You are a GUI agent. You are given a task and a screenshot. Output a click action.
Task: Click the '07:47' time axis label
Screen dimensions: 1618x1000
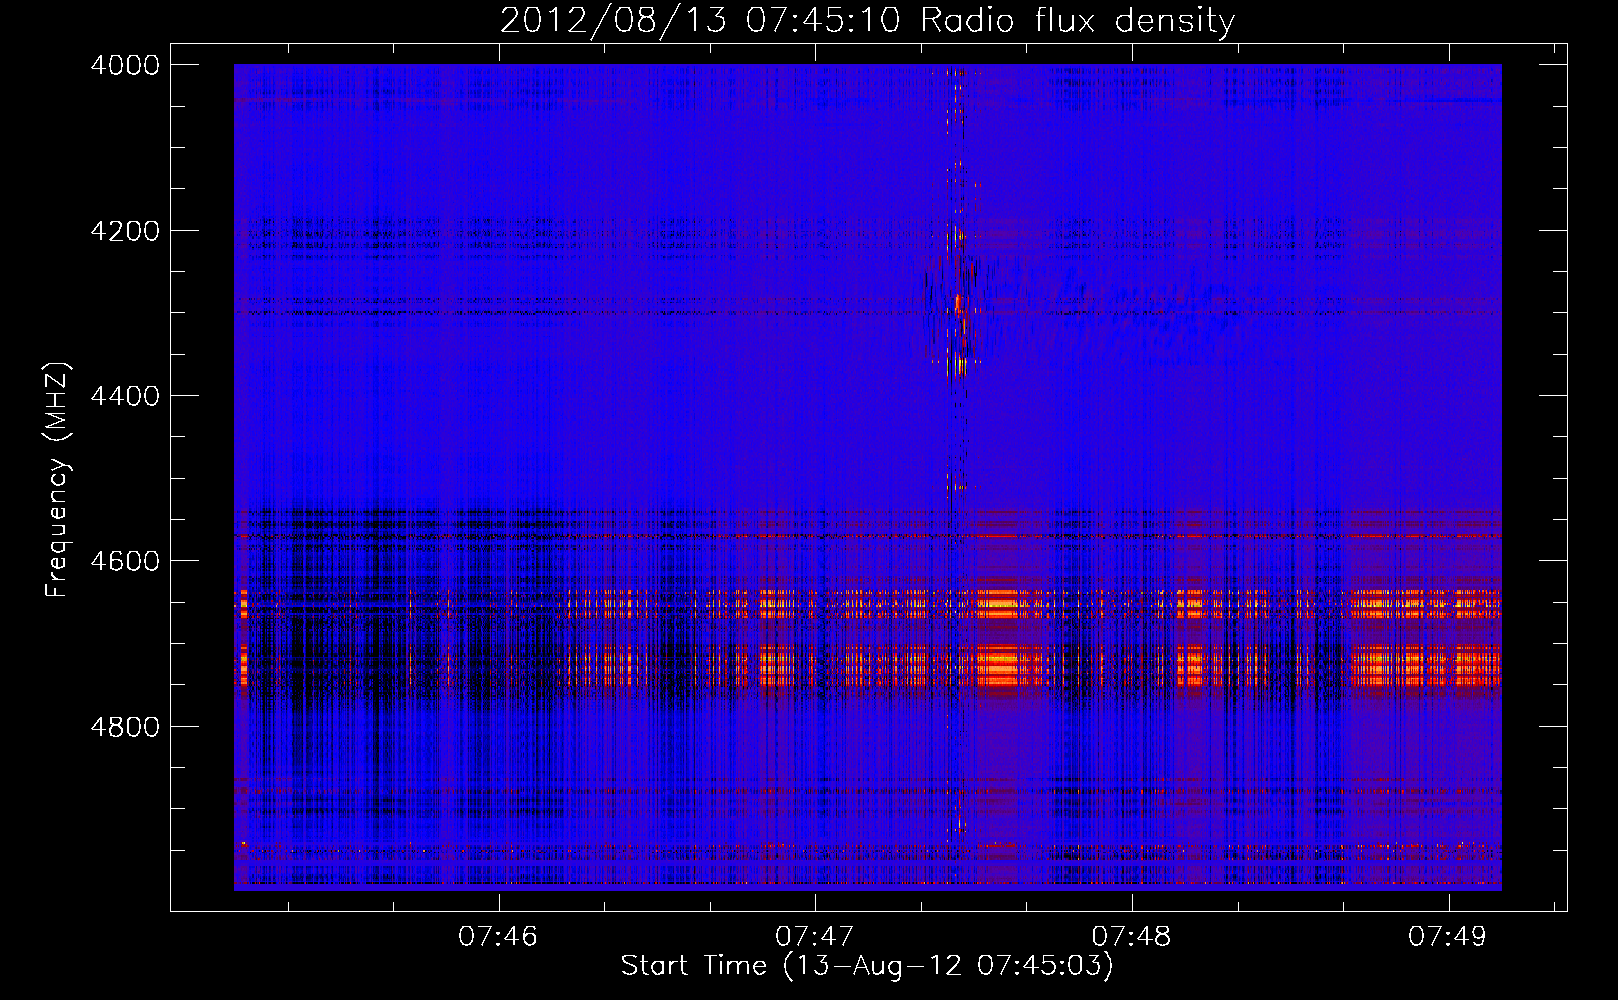pyautogui.click(x=815, y=937)
